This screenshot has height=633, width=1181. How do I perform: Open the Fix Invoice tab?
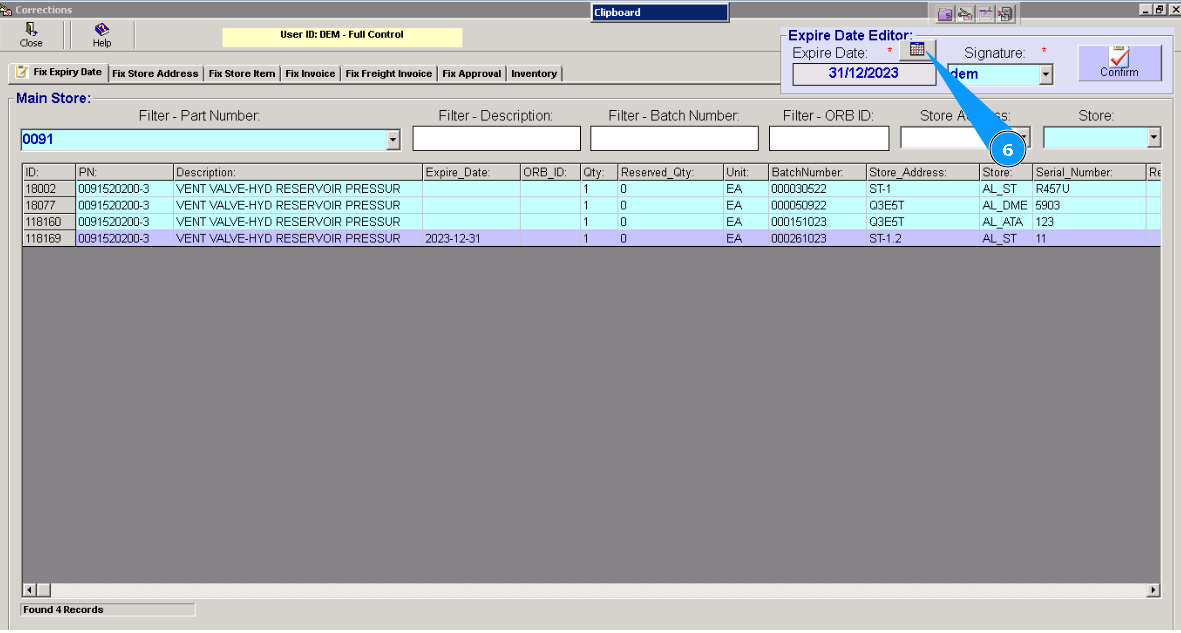pyautogui.click(x=310, y=74)
